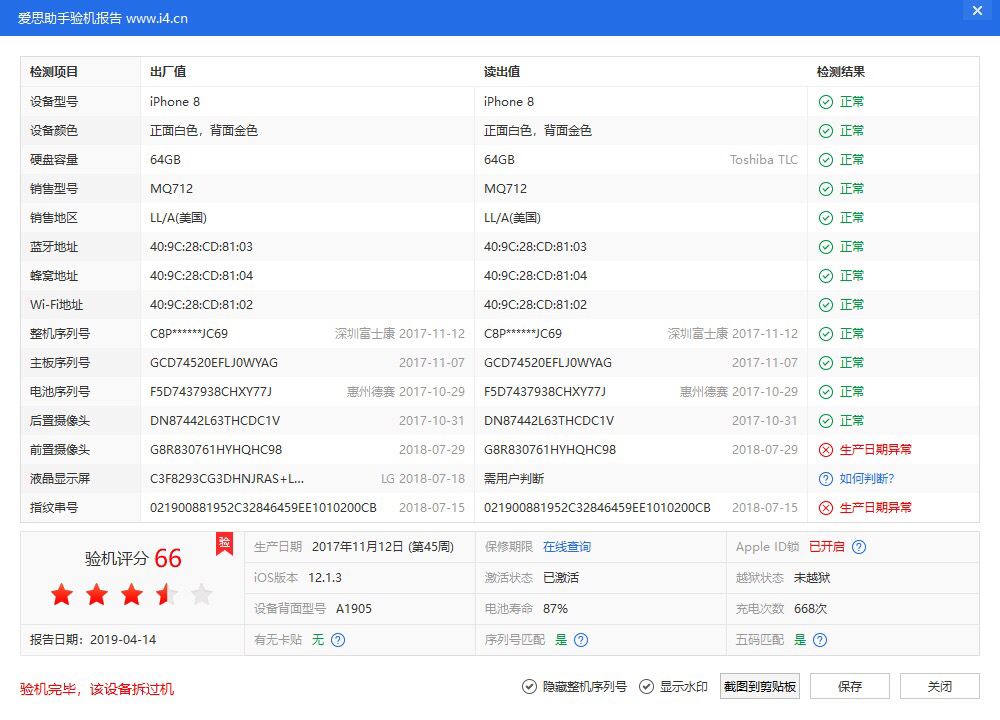Toggle the 显示水印 checkbox
1000x720 pixels.
coord(647,687)
